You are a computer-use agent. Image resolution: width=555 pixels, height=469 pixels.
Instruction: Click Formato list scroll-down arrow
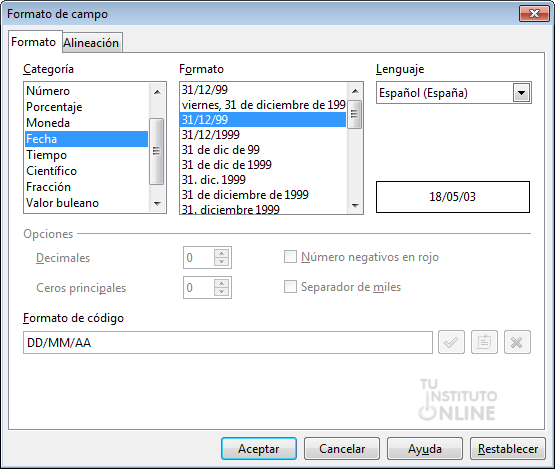pyautogui.click(x=355, y=205)
